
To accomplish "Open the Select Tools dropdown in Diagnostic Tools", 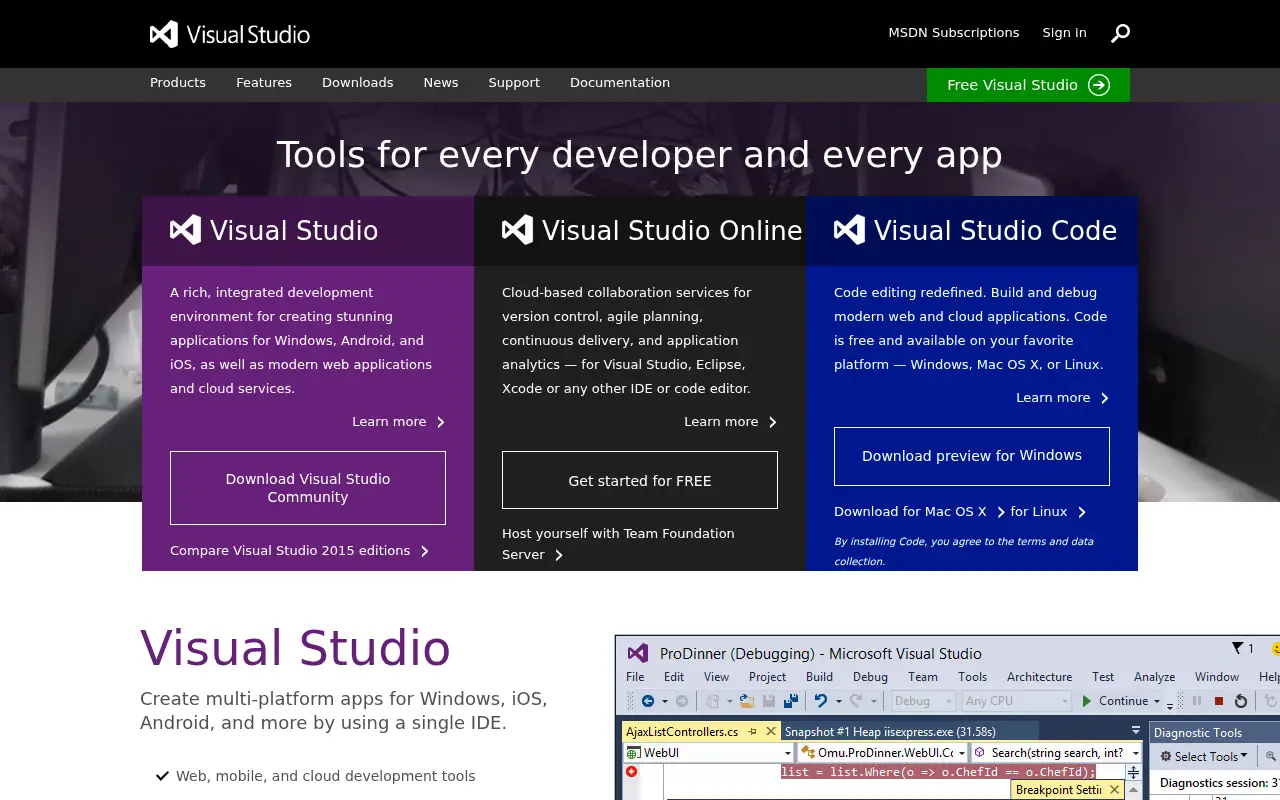I will coord(1203,757).
